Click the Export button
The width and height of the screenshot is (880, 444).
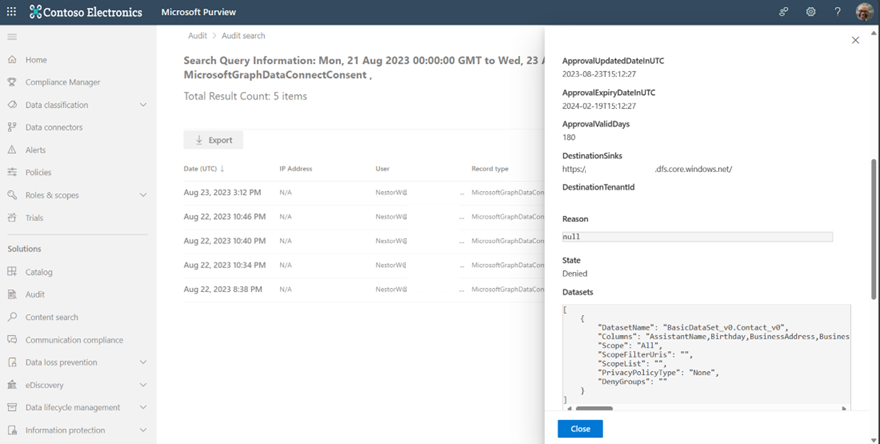coord(213,140)
